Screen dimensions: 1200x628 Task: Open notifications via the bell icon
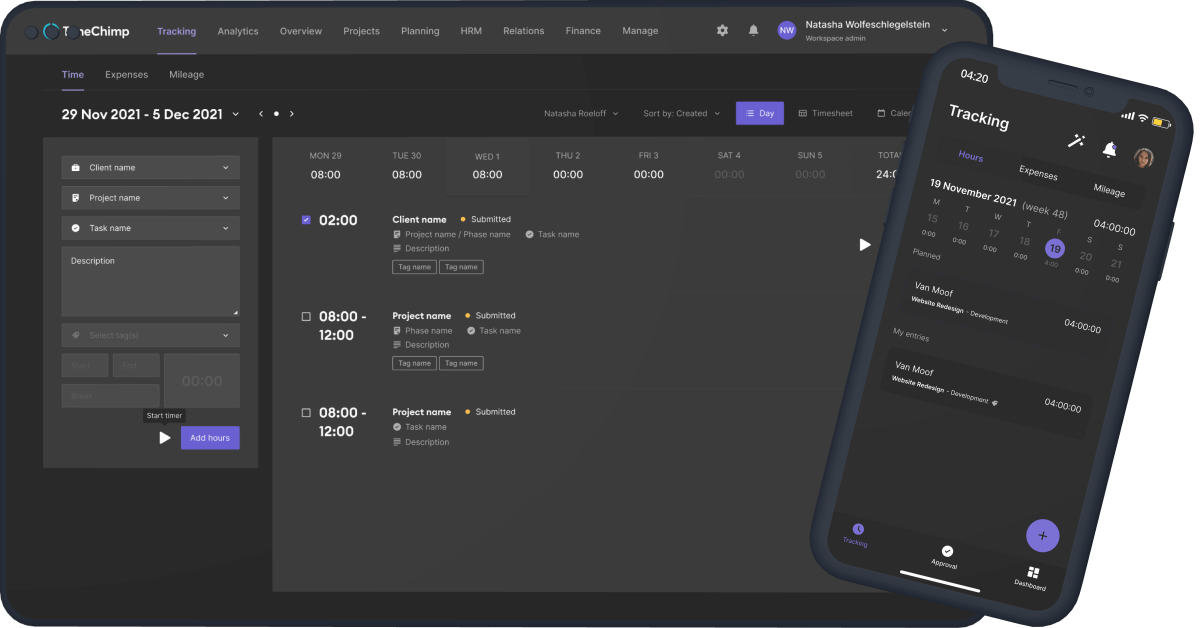[x=753, y=30]
